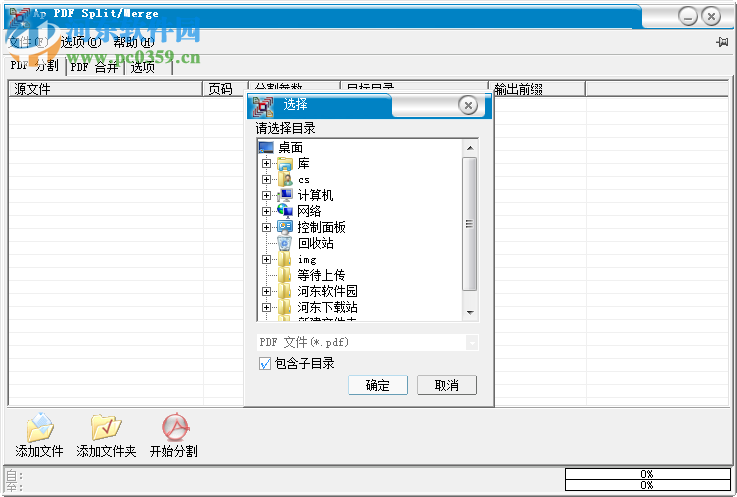Click the cs user folder icon
The height and width of the screenshot is (497, 737).
pos(285,180)
